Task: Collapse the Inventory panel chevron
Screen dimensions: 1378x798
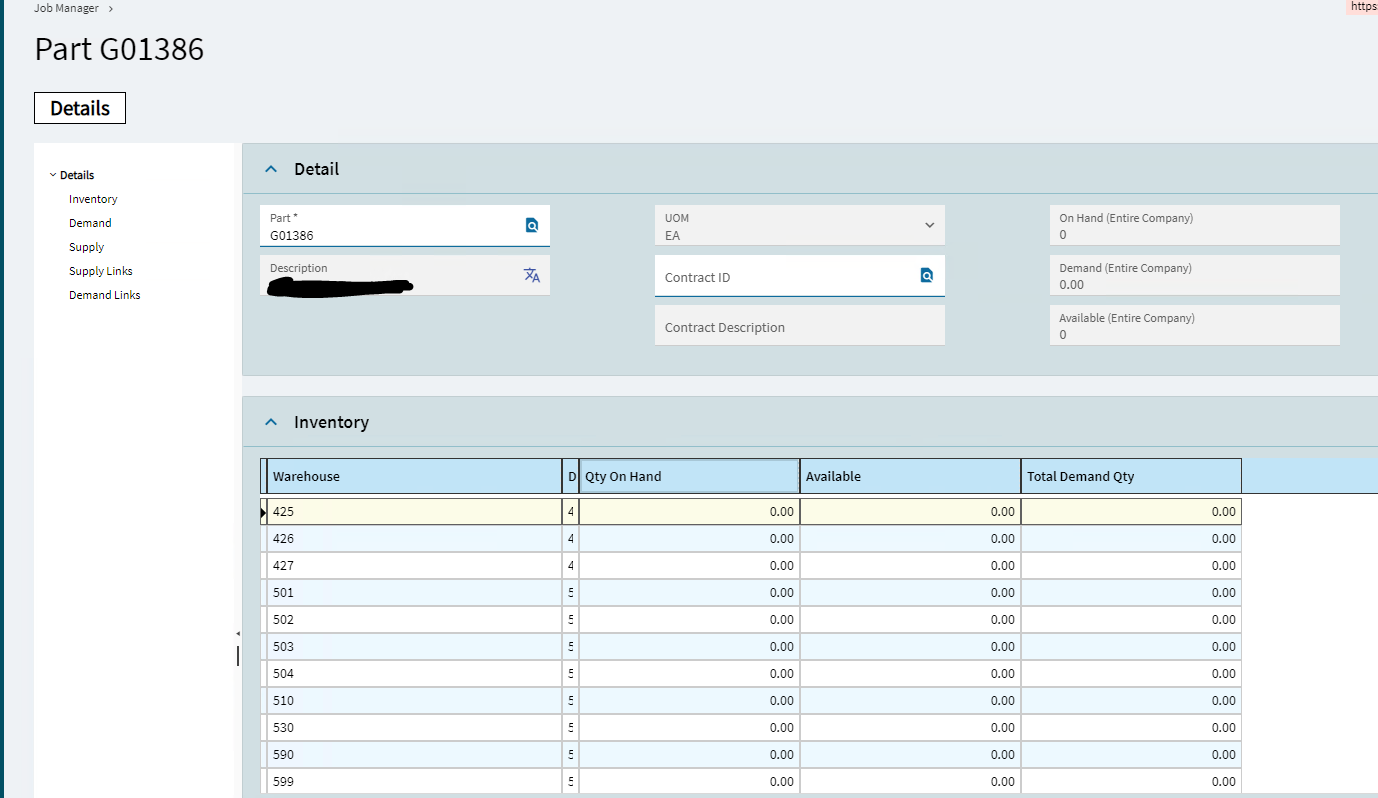Action: point(271,423)
